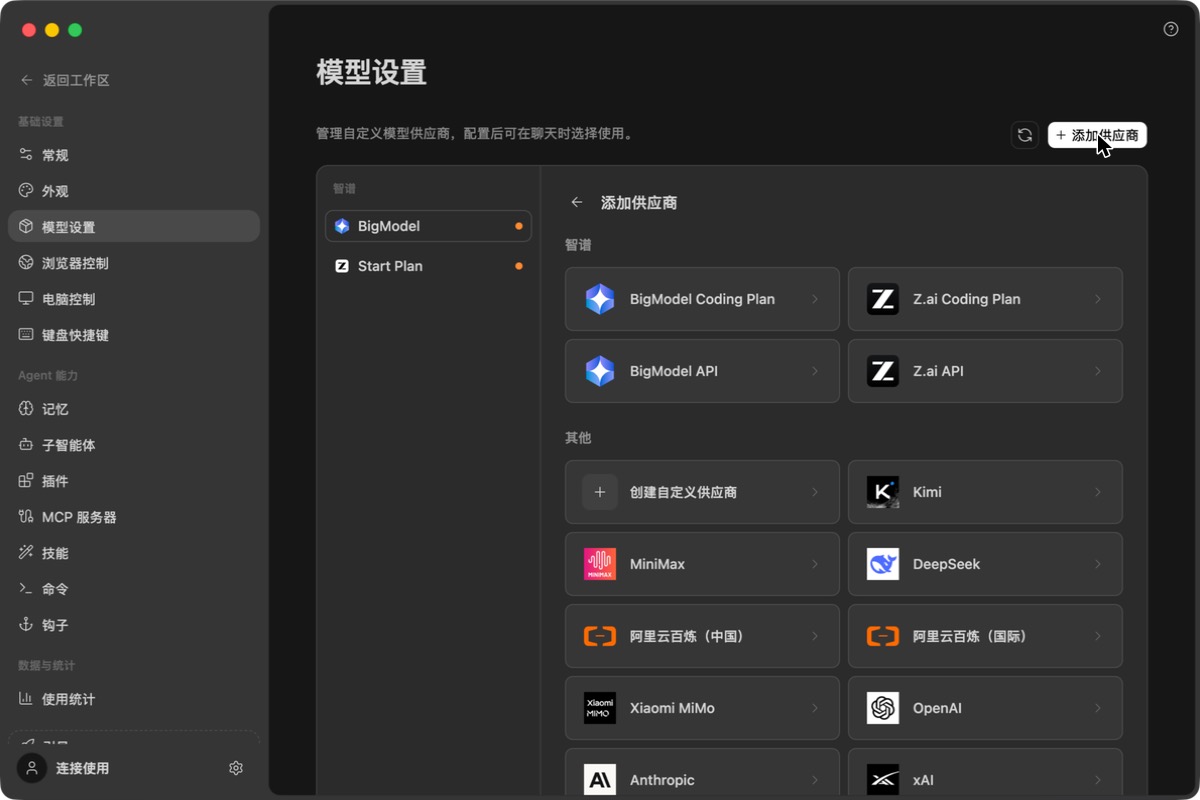Choose OpenAI provider

[x=985, y=708]
